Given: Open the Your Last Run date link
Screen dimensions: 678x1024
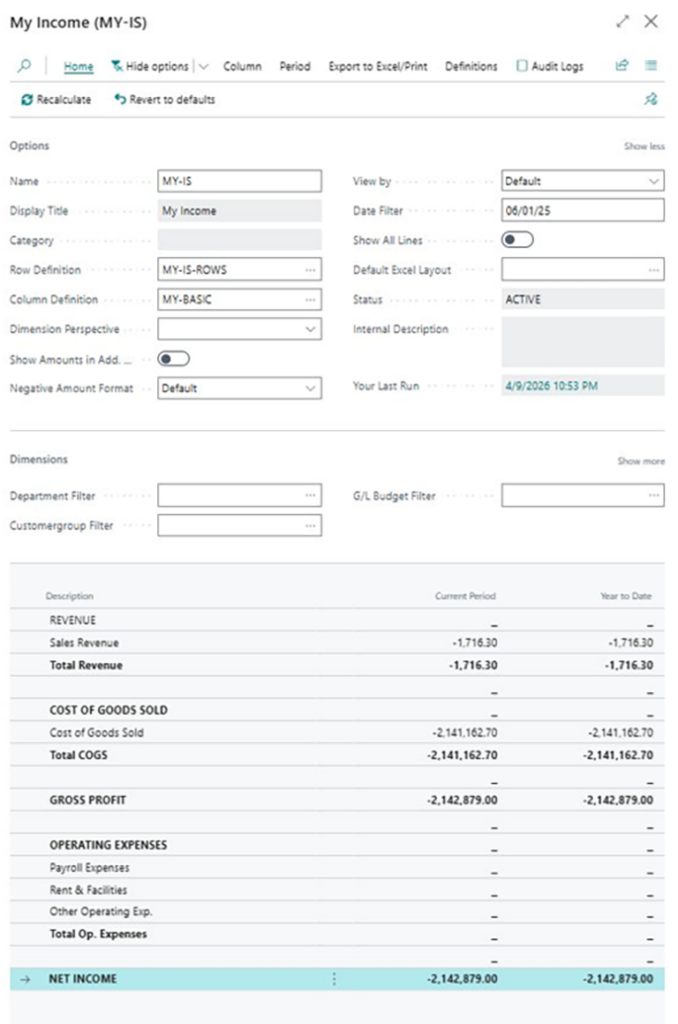Looking at the screenshot, I should (551, 386).
